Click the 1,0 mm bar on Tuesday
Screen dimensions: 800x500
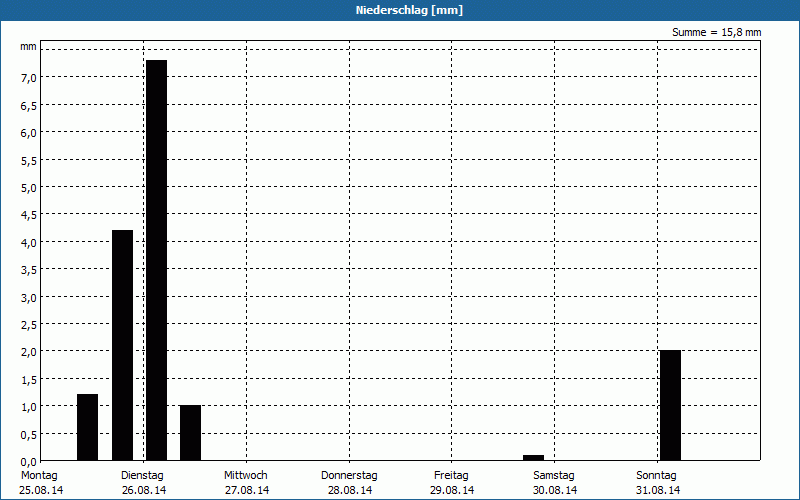pyautogui.click(x=190, y=433)
